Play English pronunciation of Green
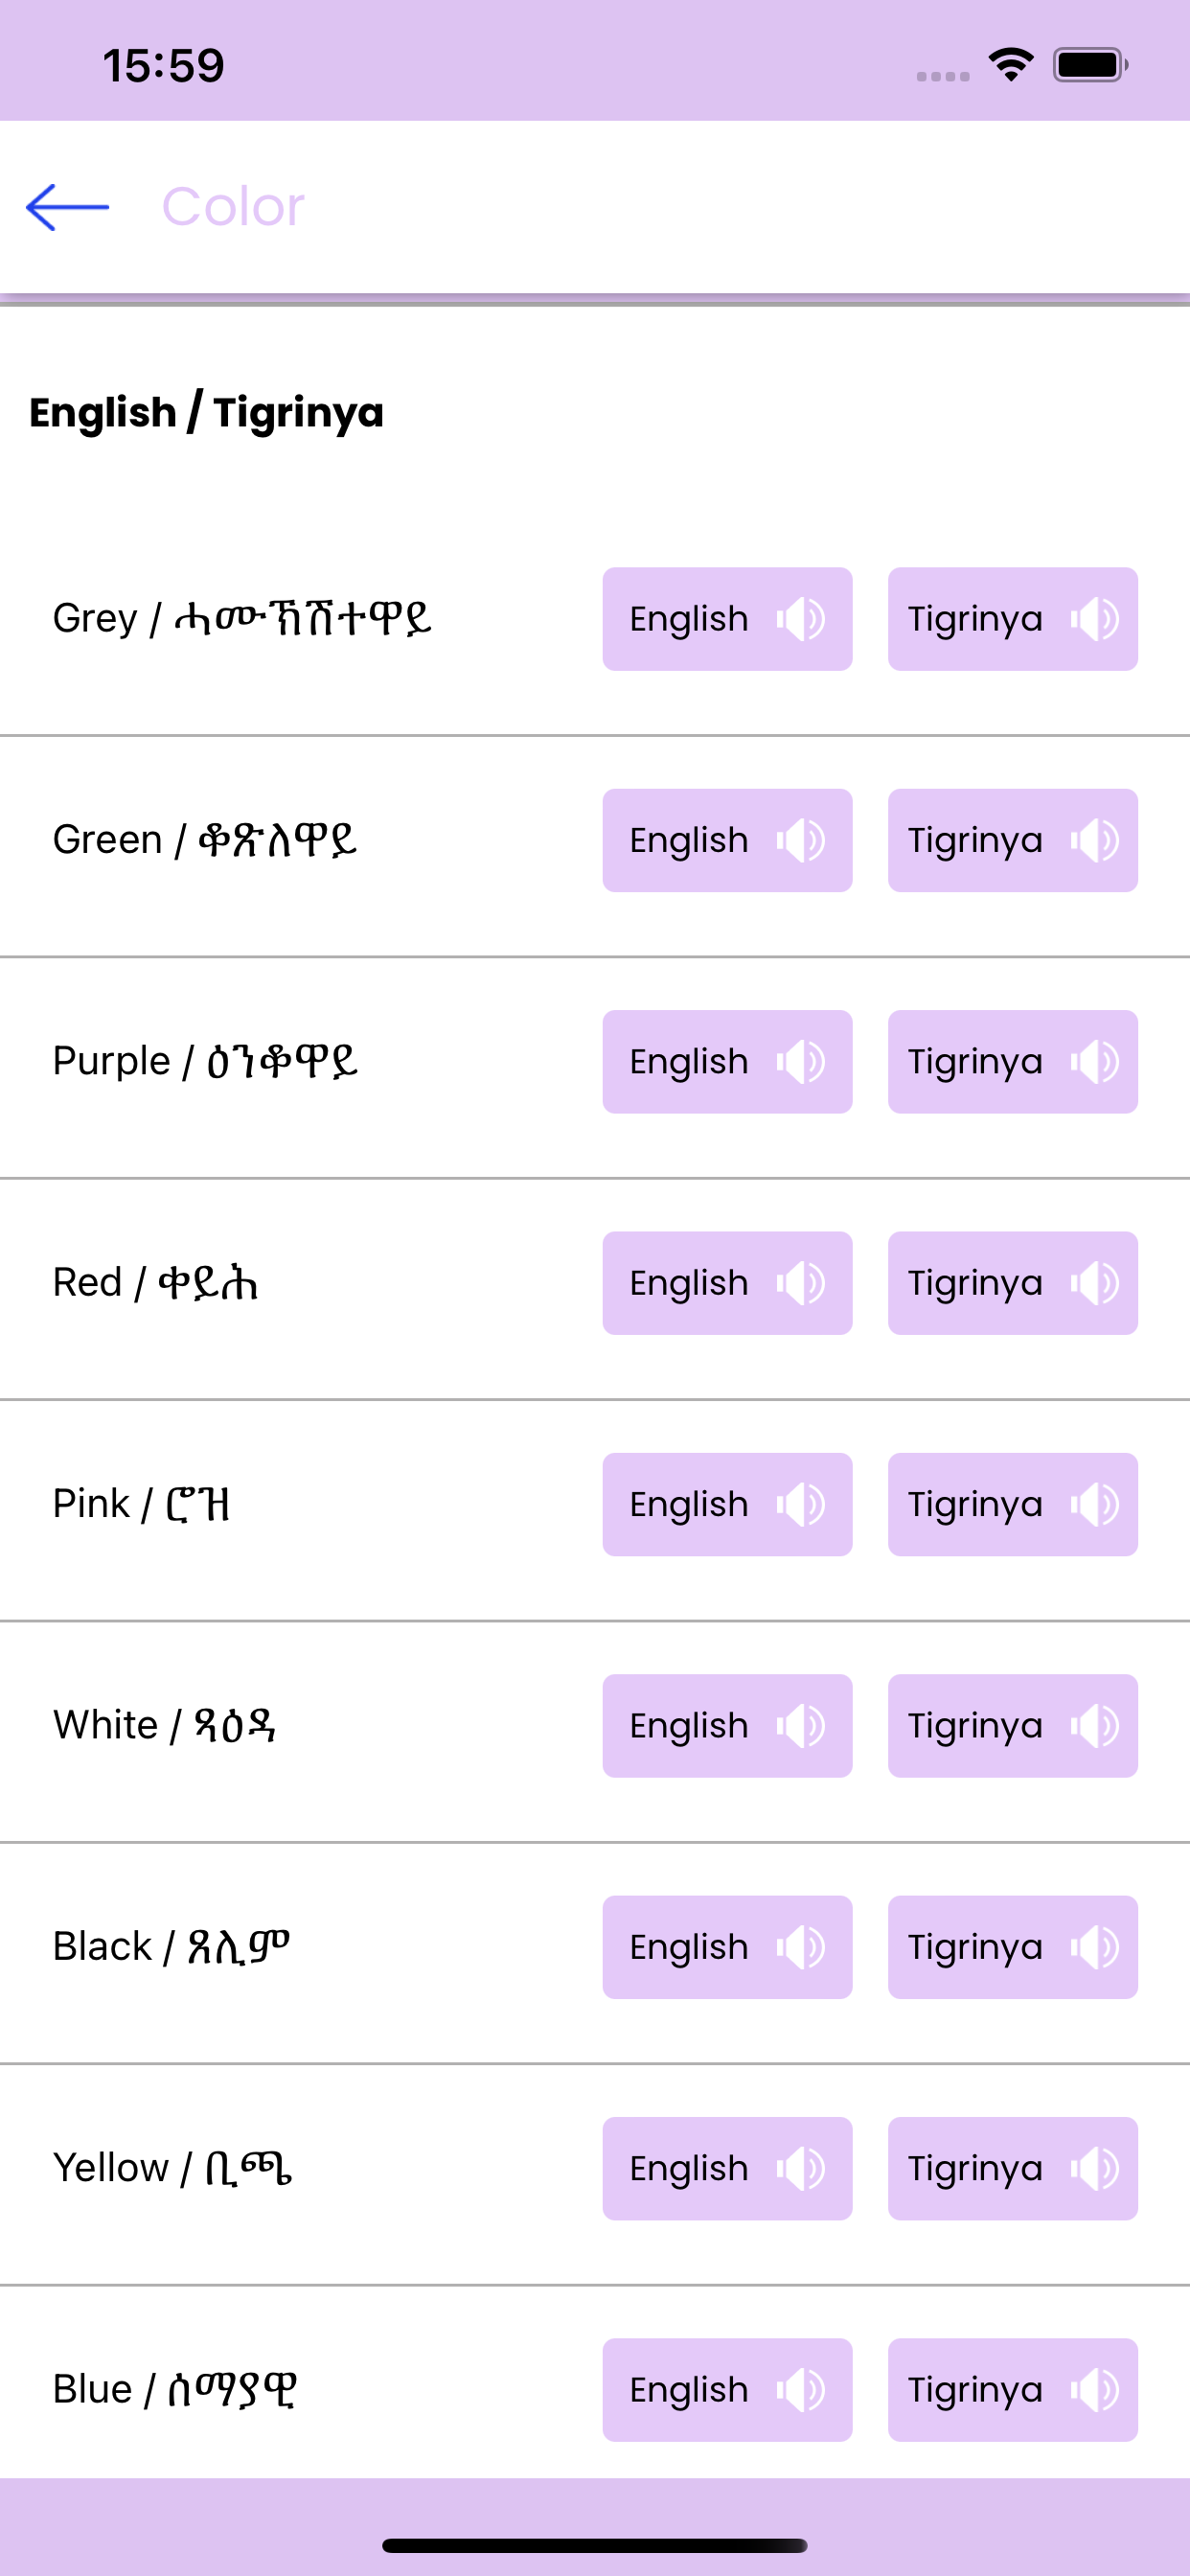The image size is (1190, 2576). point(727,840)
